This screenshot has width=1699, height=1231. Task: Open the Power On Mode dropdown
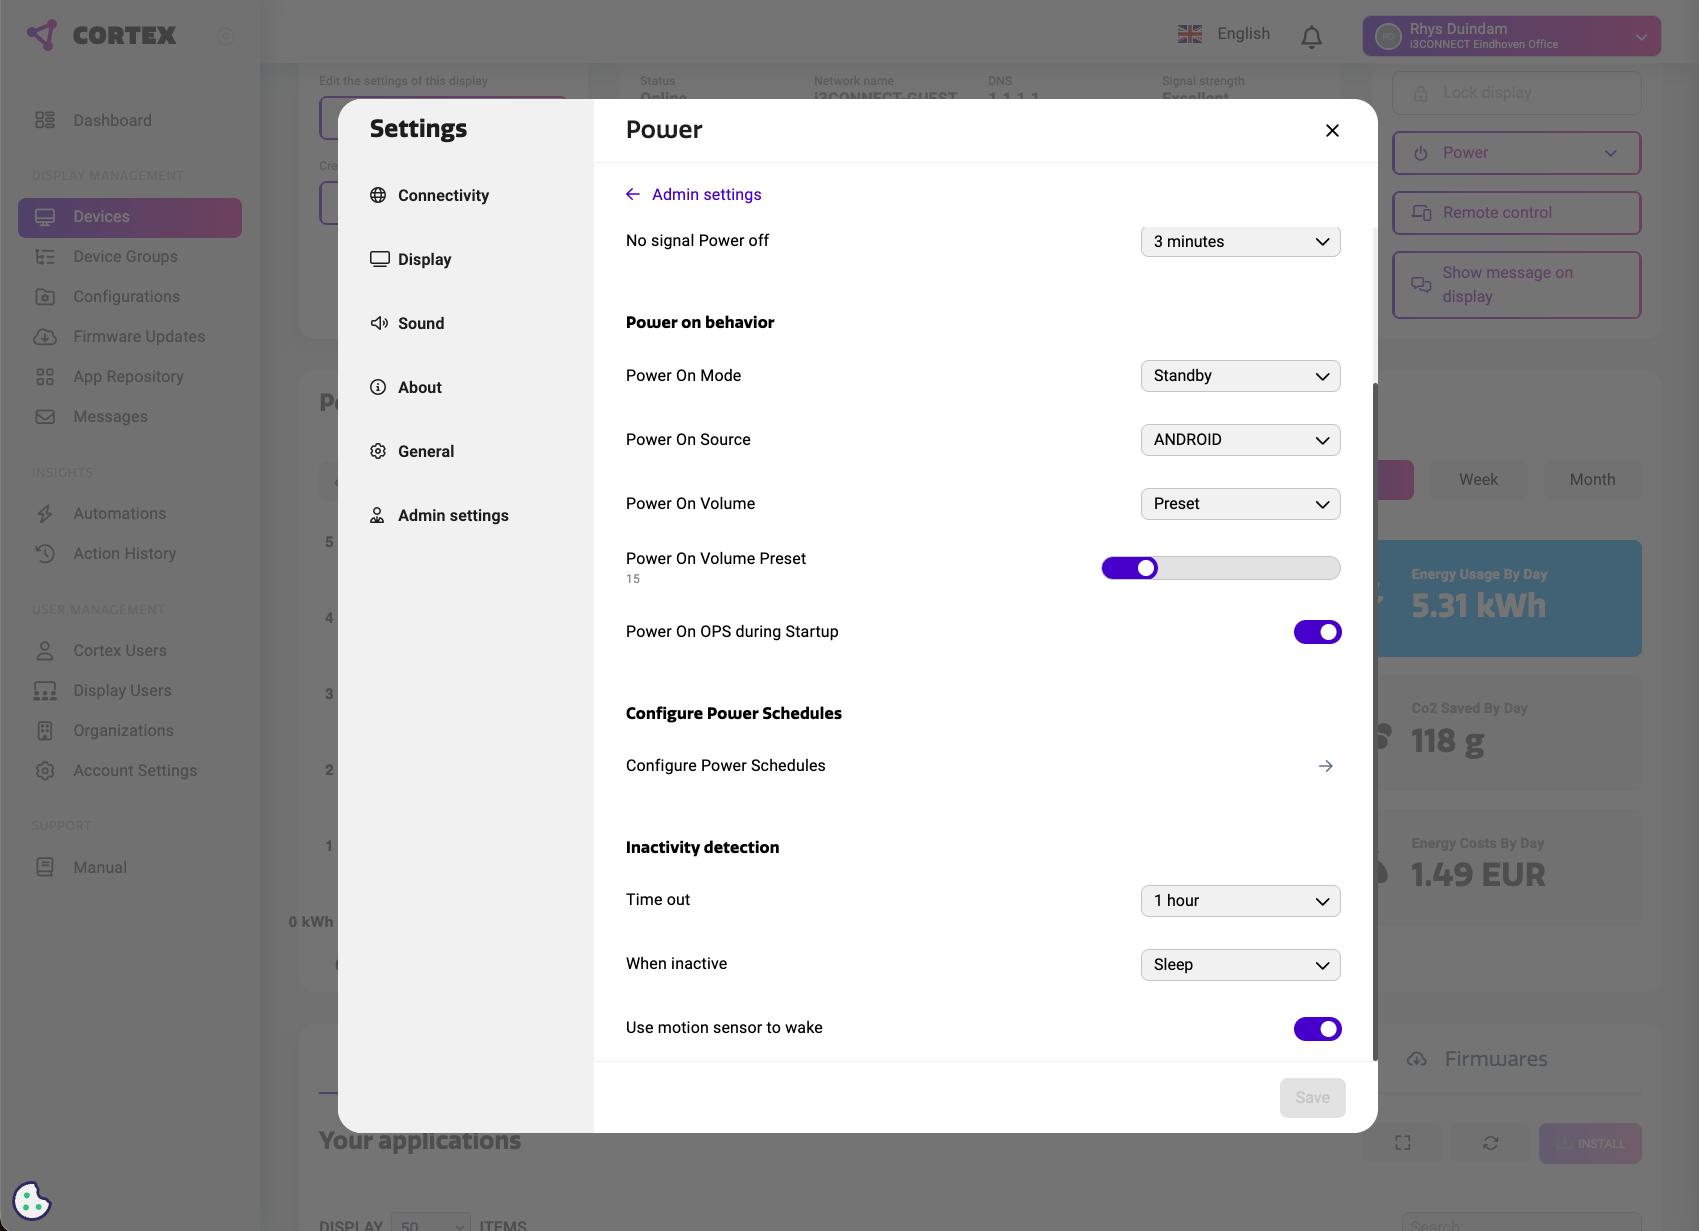1240,376
